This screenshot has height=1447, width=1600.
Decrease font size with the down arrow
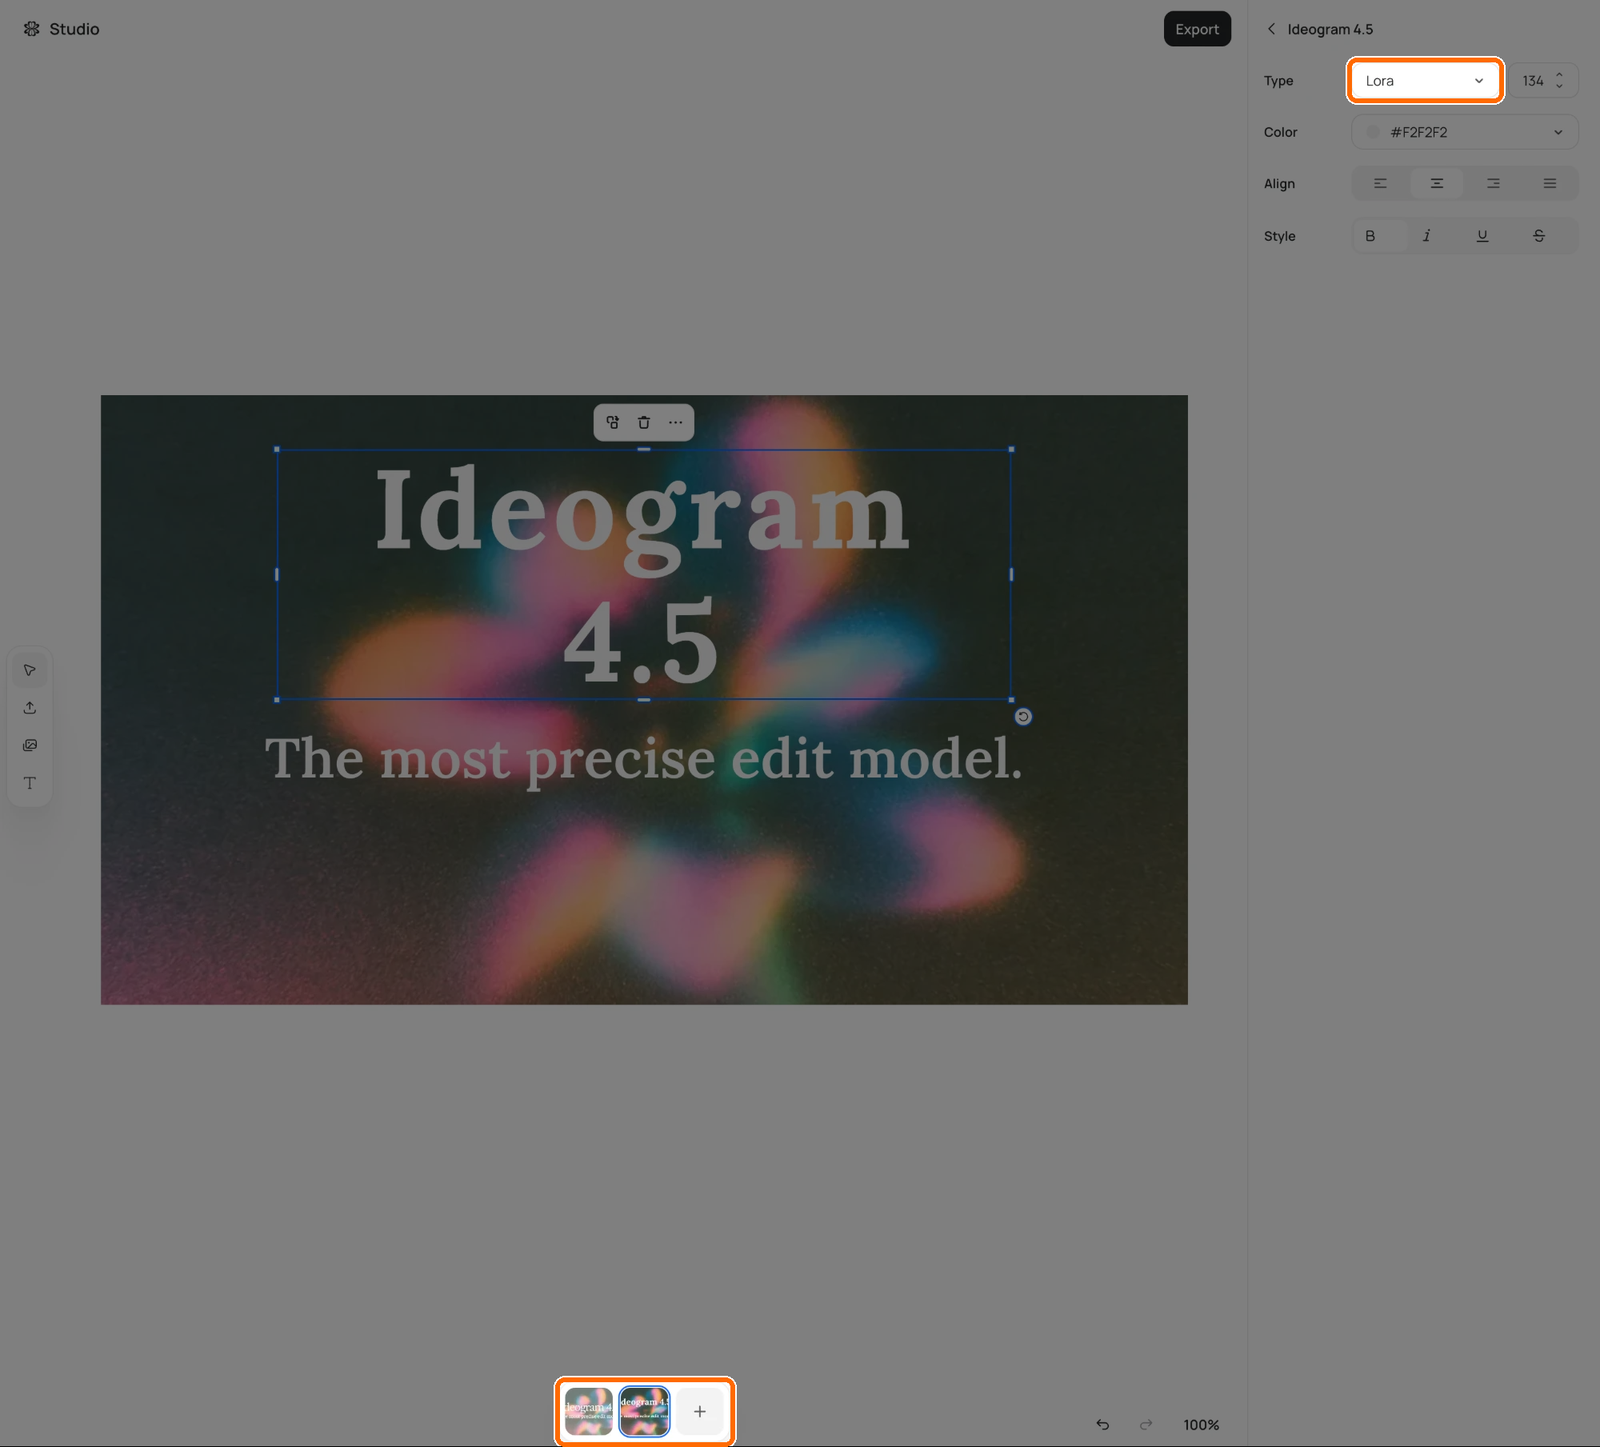pyautogui.click(x=1559, y=86)
